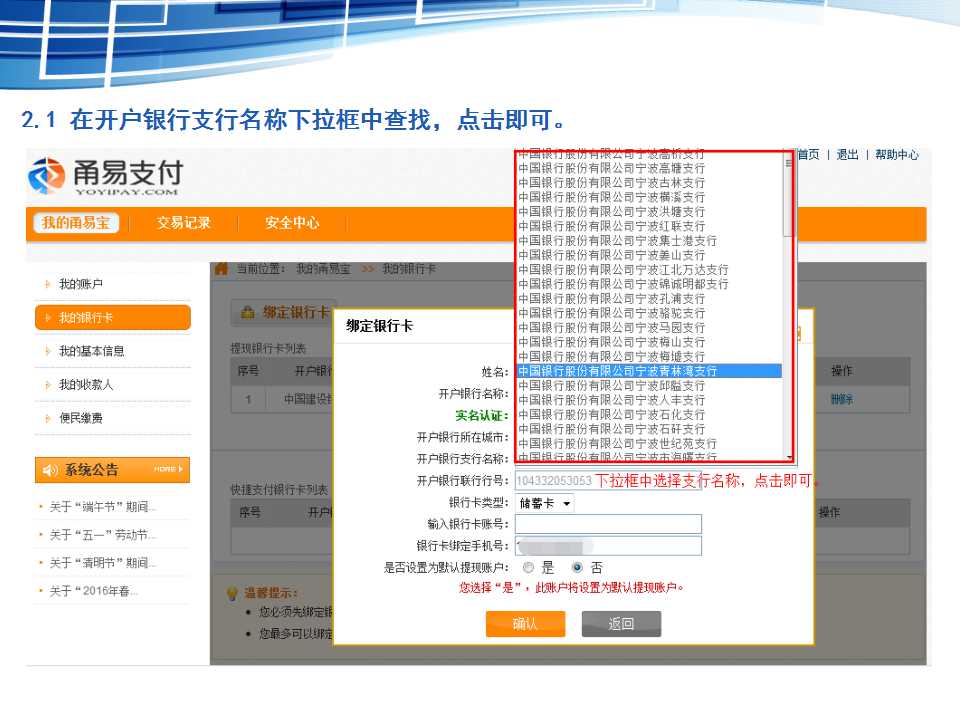This screenshot has height=720, width=960.
Task: Click the 首页 link
Action: coord(808,155)
